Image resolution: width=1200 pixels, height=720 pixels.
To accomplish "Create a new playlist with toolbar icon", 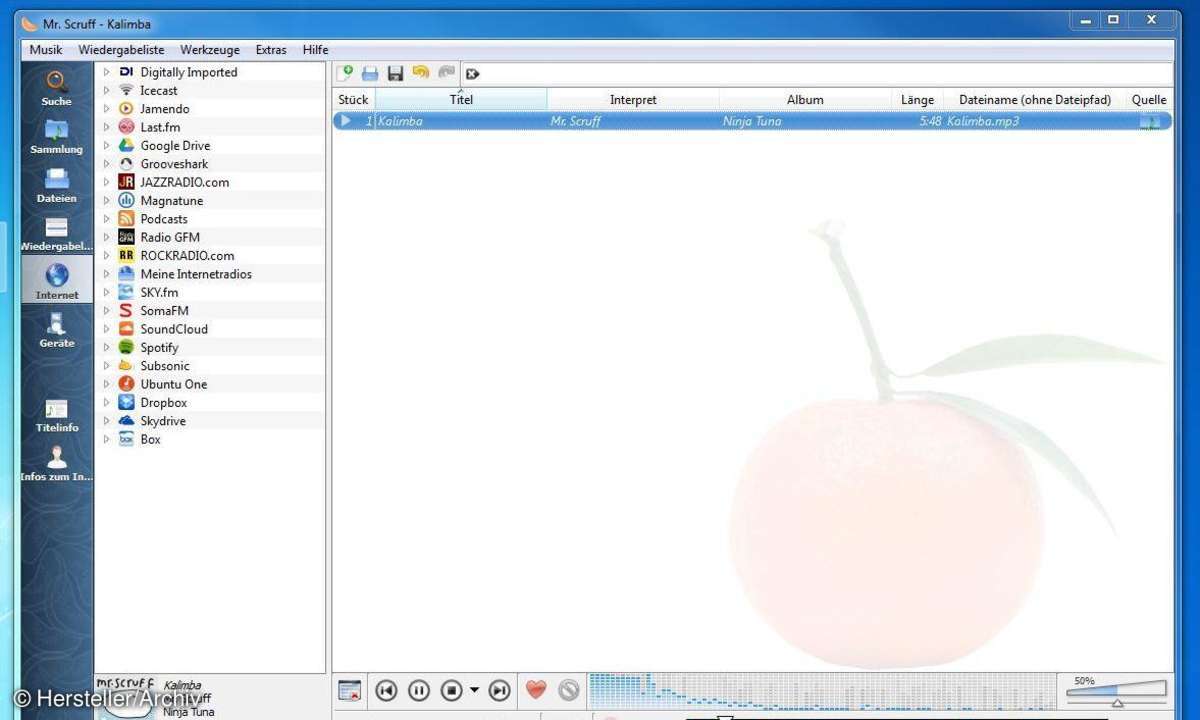I will point(345,73).
